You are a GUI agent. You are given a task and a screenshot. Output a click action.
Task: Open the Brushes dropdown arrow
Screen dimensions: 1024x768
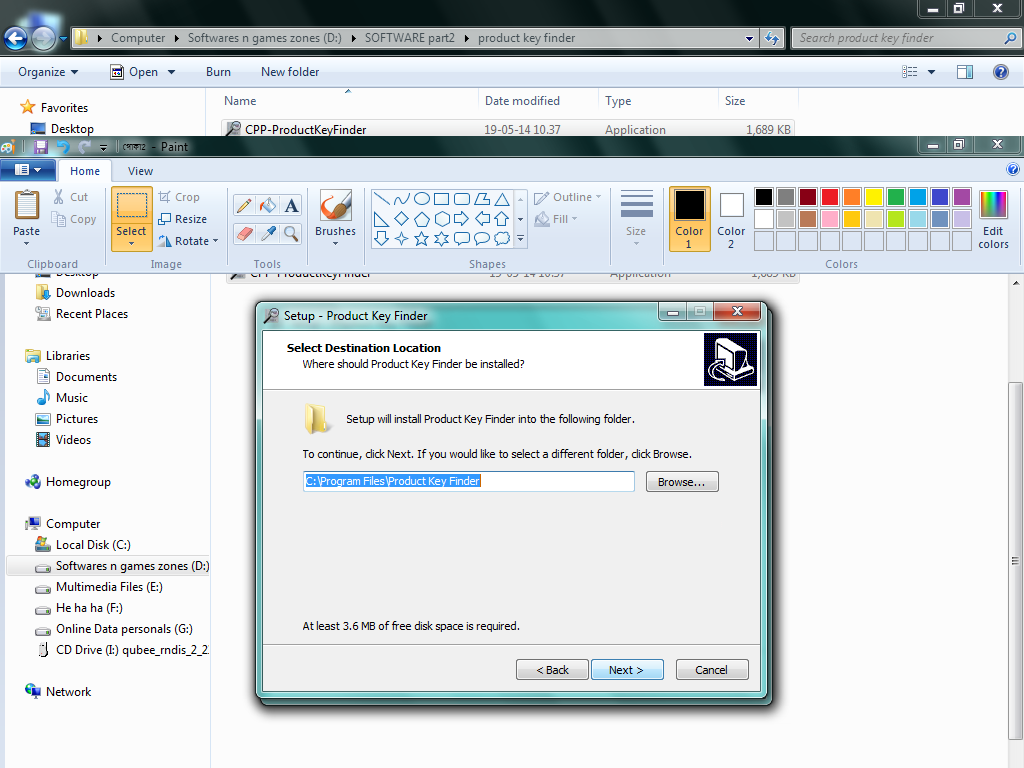pyautogui.click(x=336, y=244)
